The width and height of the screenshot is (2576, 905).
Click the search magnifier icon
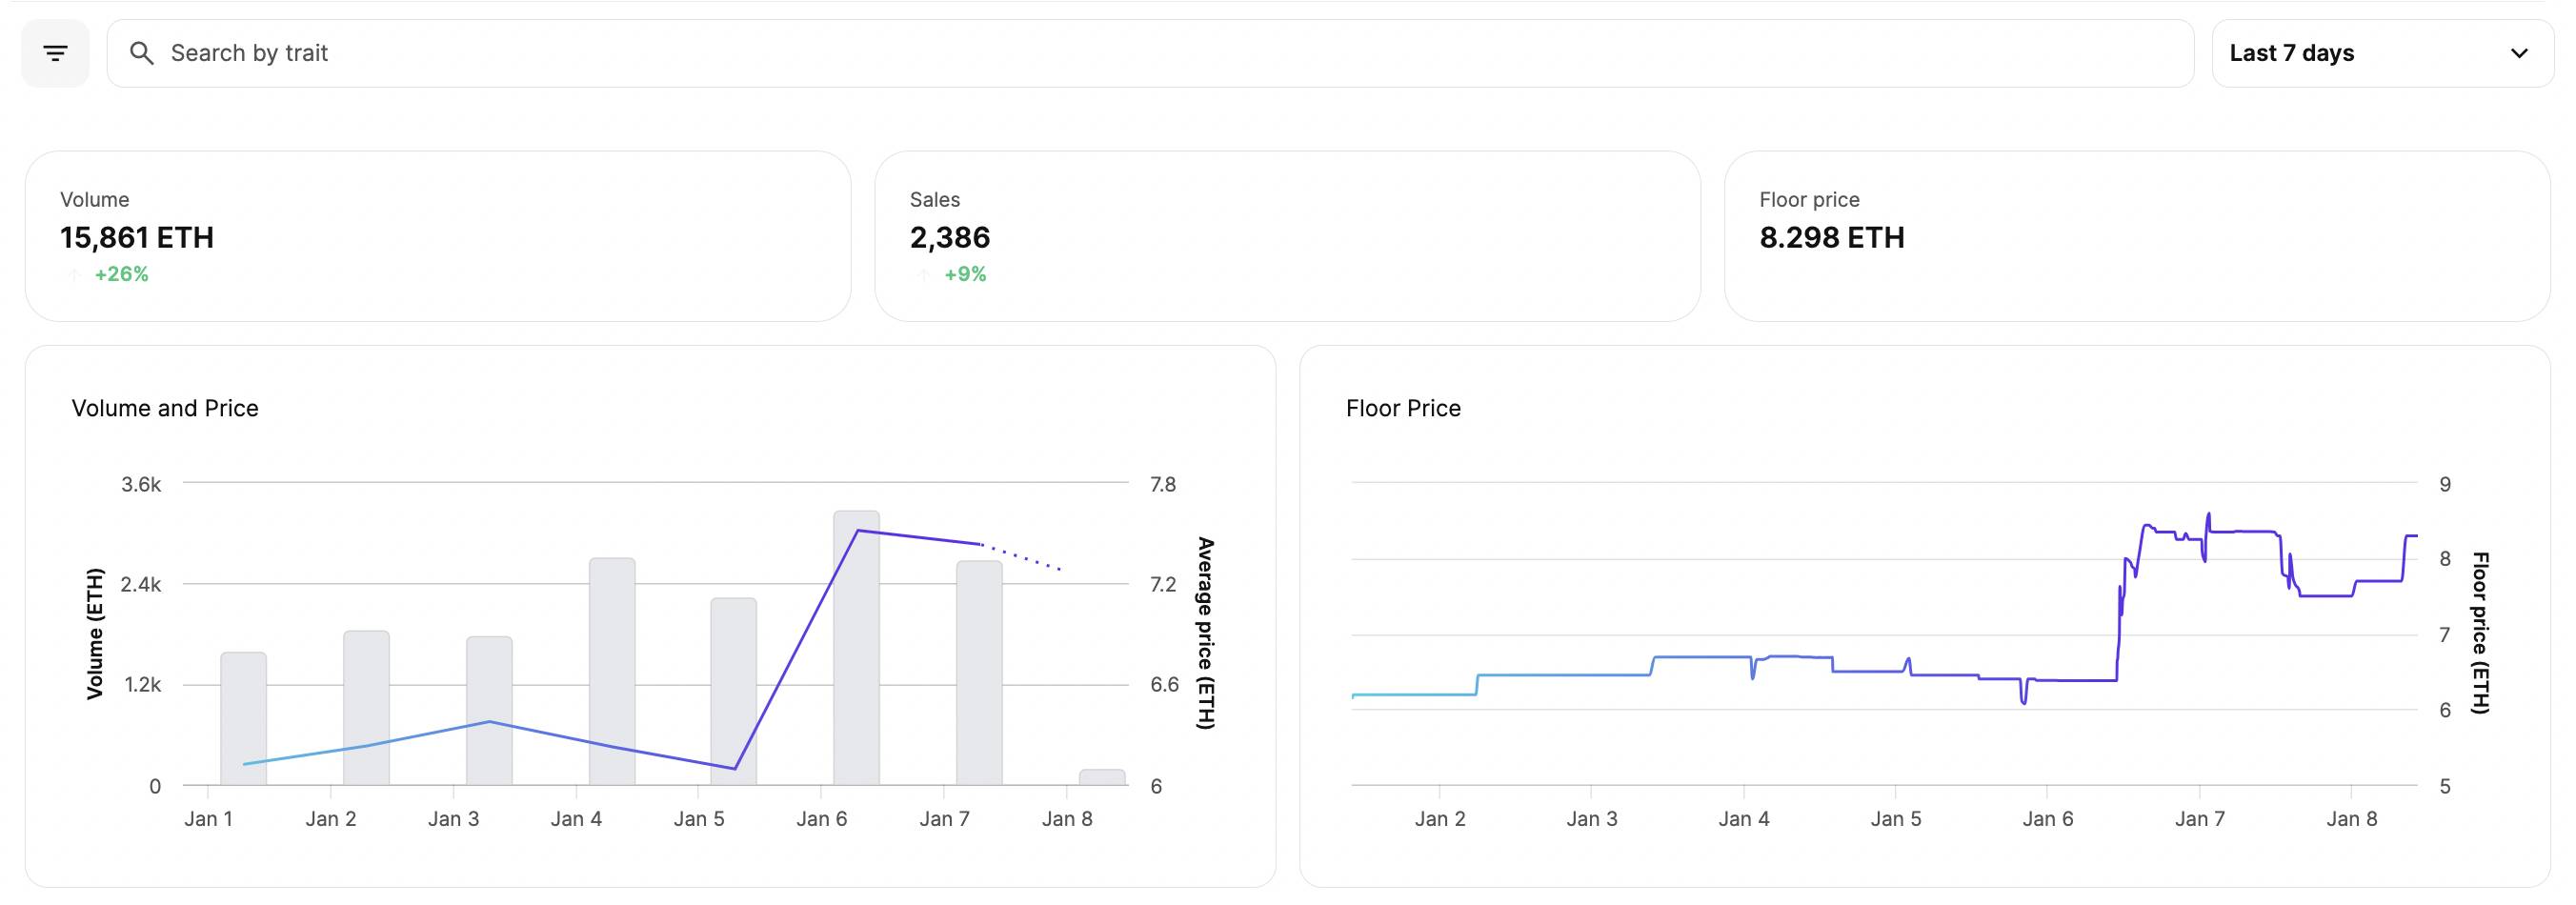[142, 53]
